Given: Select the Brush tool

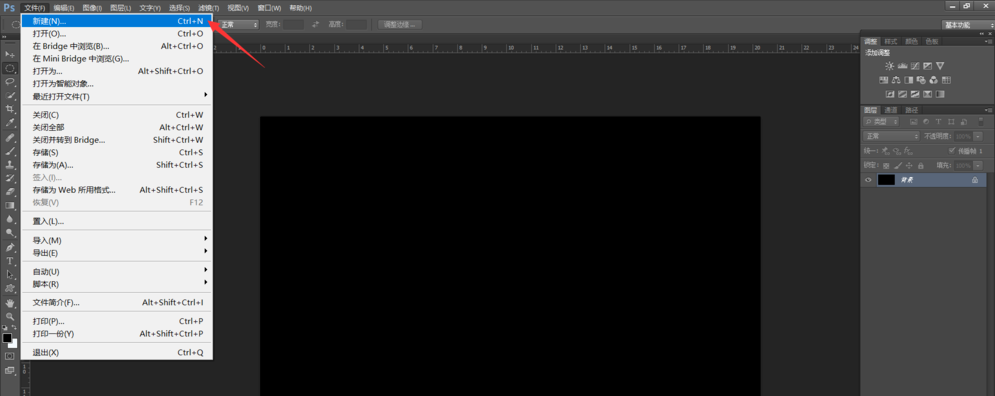Looking at the screenshot, I should (x=10, y=151).
